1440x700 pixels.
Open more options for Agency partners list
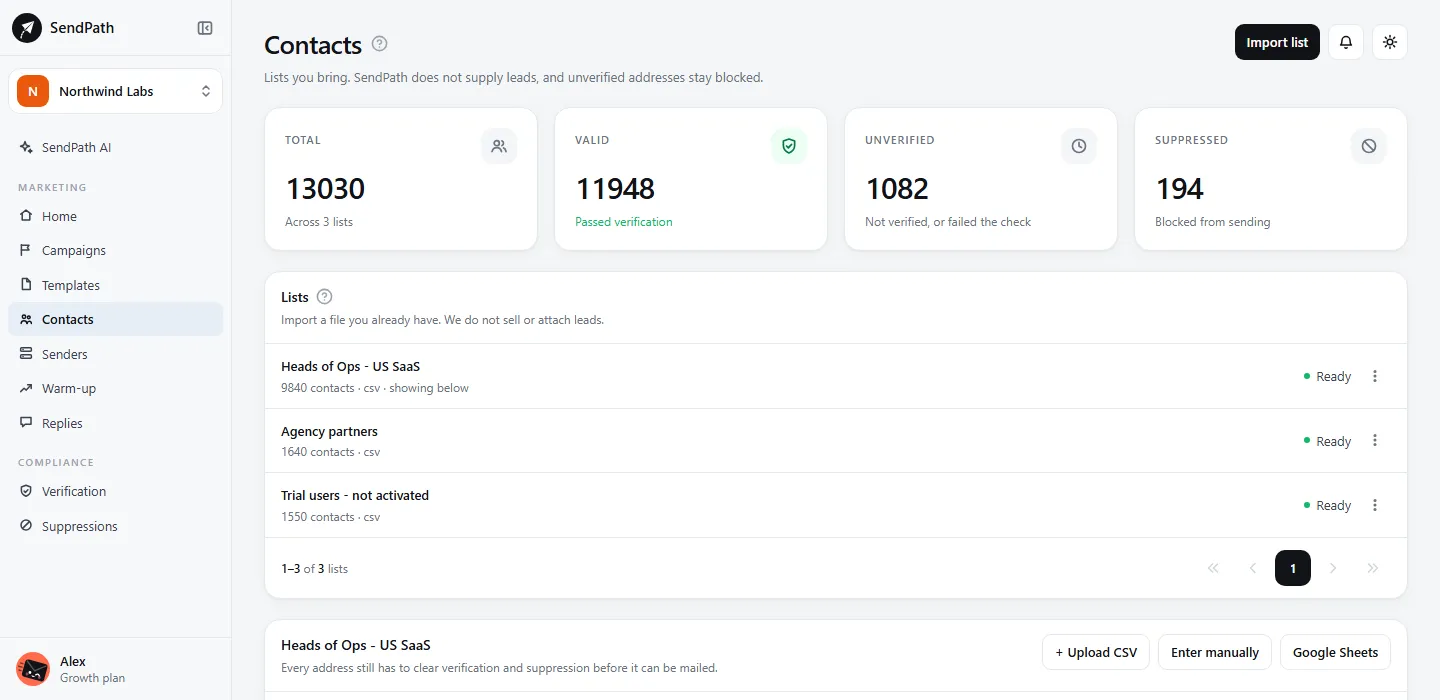(1375, 441)
